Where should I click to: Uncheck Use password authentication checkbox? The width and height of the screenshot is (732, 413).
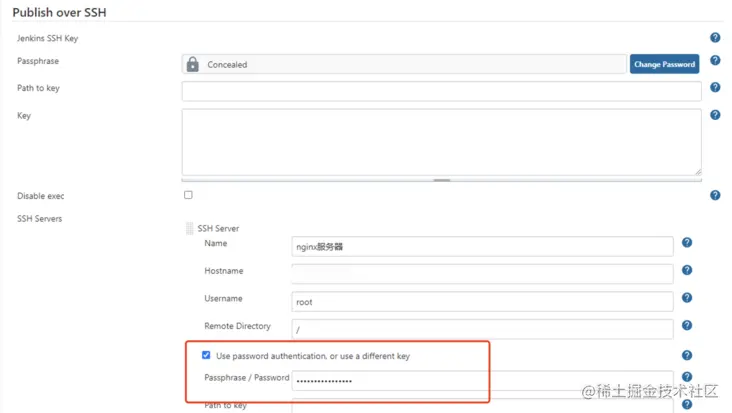pyautogui.click(x=206, y=355)
